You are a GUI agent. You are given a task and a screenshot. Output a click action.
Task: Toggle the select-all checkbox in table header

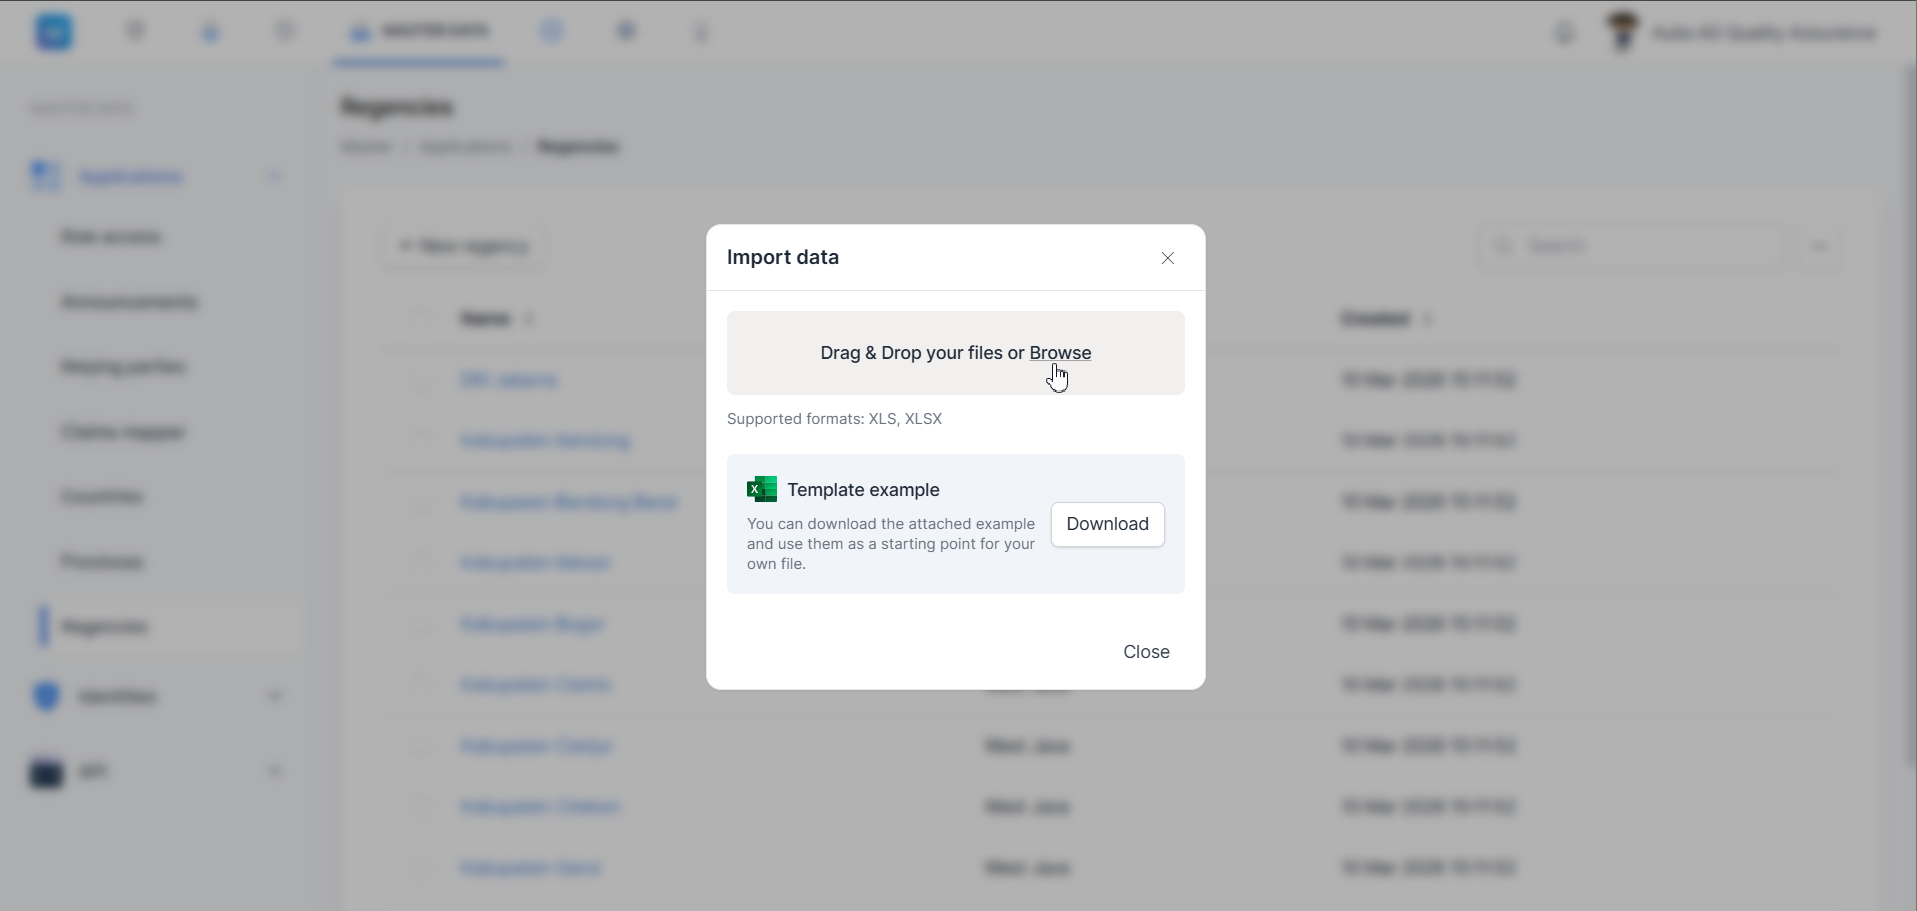click(x=420, y=318)
